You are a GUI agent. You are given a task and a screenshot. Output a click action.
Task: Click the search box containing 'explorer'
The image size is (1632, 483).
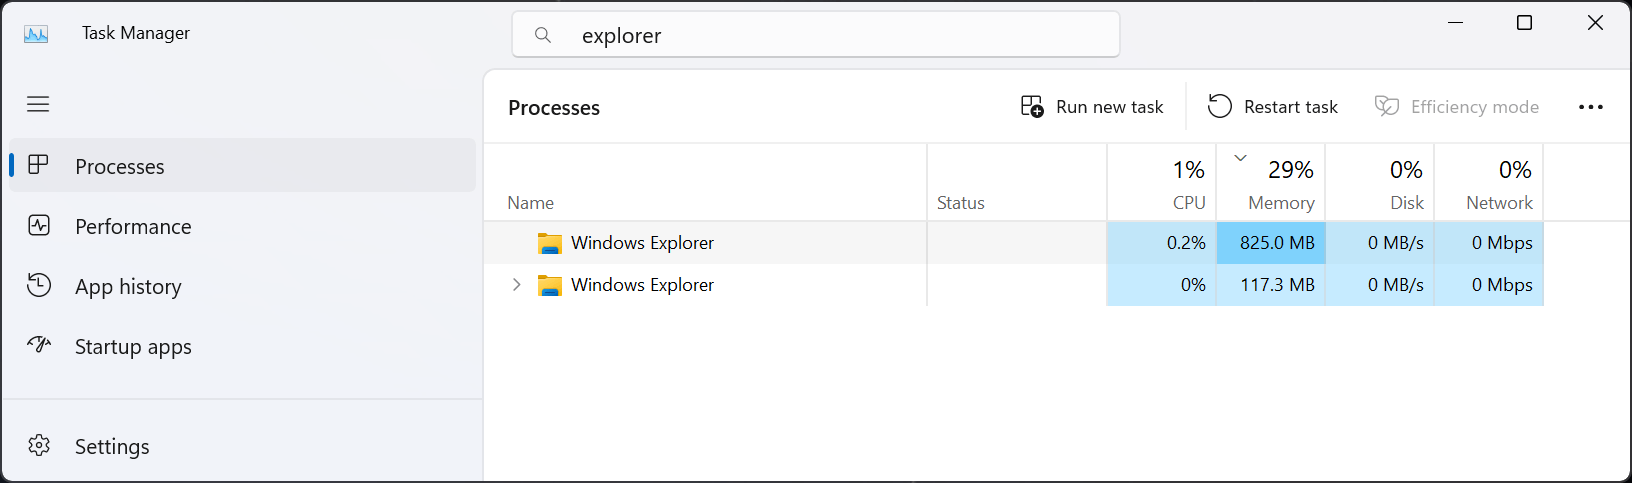tap(816, 35)
